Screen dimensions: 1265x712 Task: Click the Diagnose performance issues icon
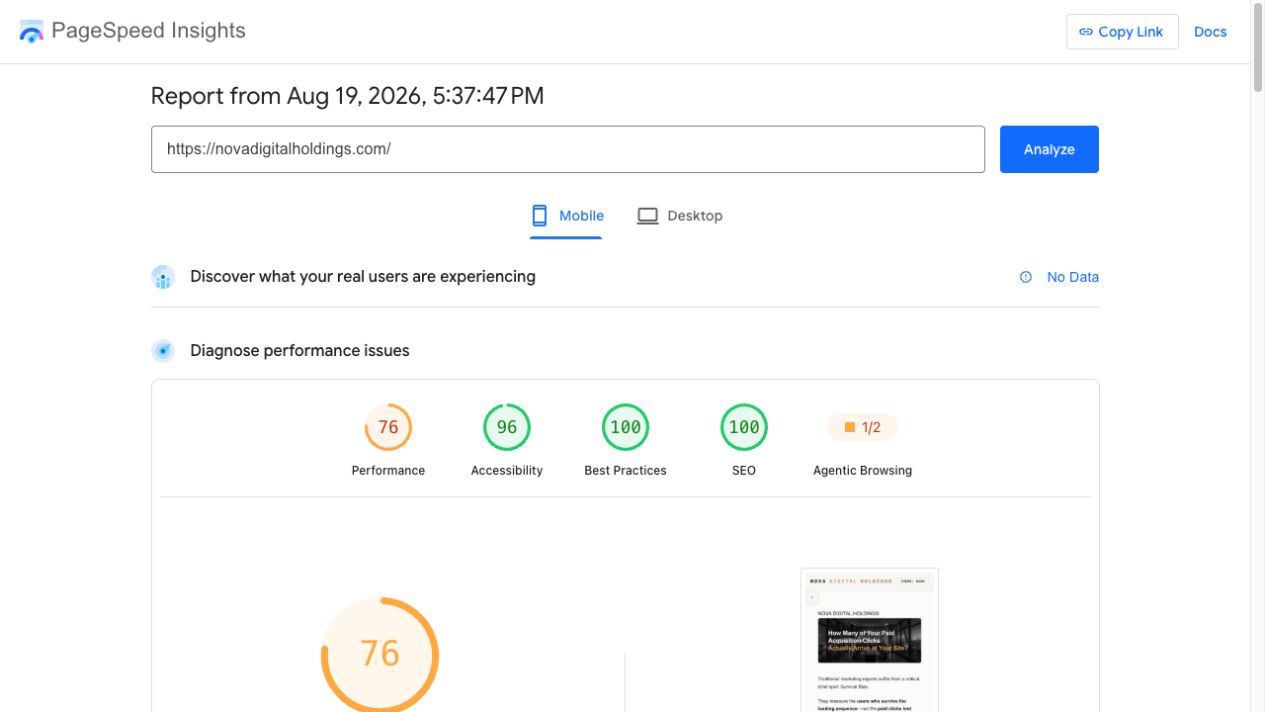coord(163,351)
